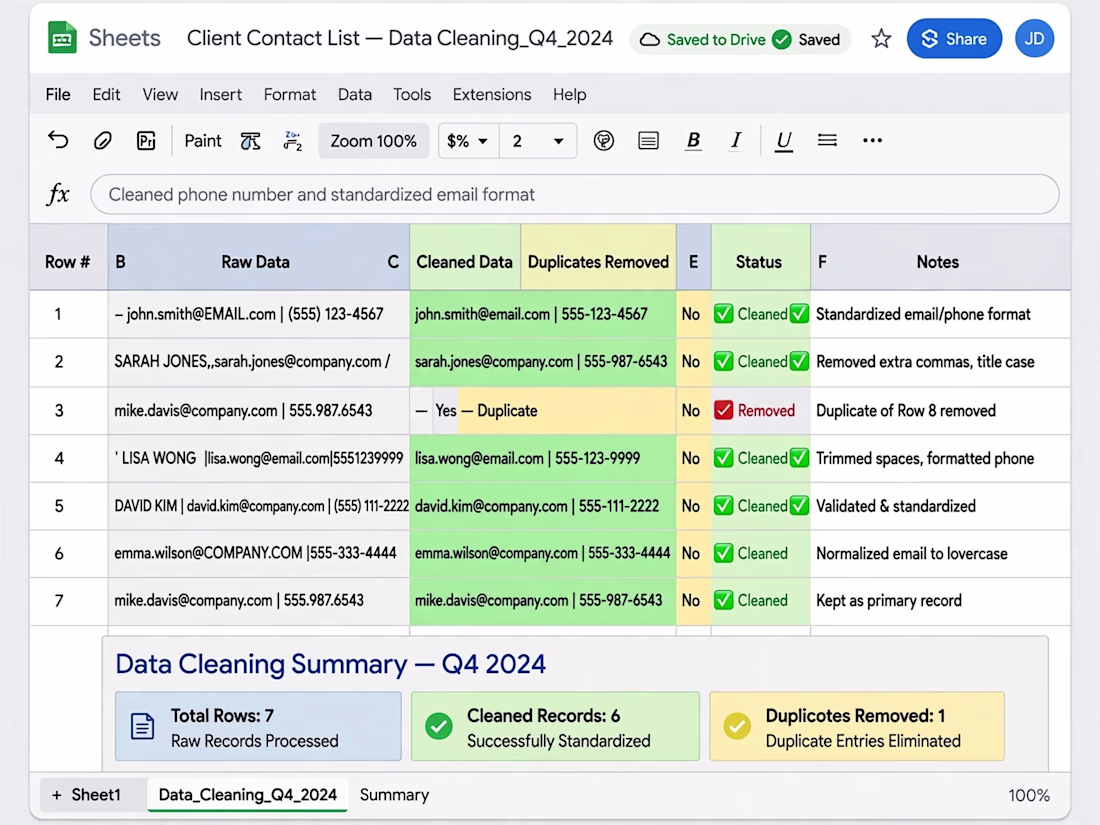Open the $% number format dropdown
Screen dimensions: 1100x825
tap(468, 141)
